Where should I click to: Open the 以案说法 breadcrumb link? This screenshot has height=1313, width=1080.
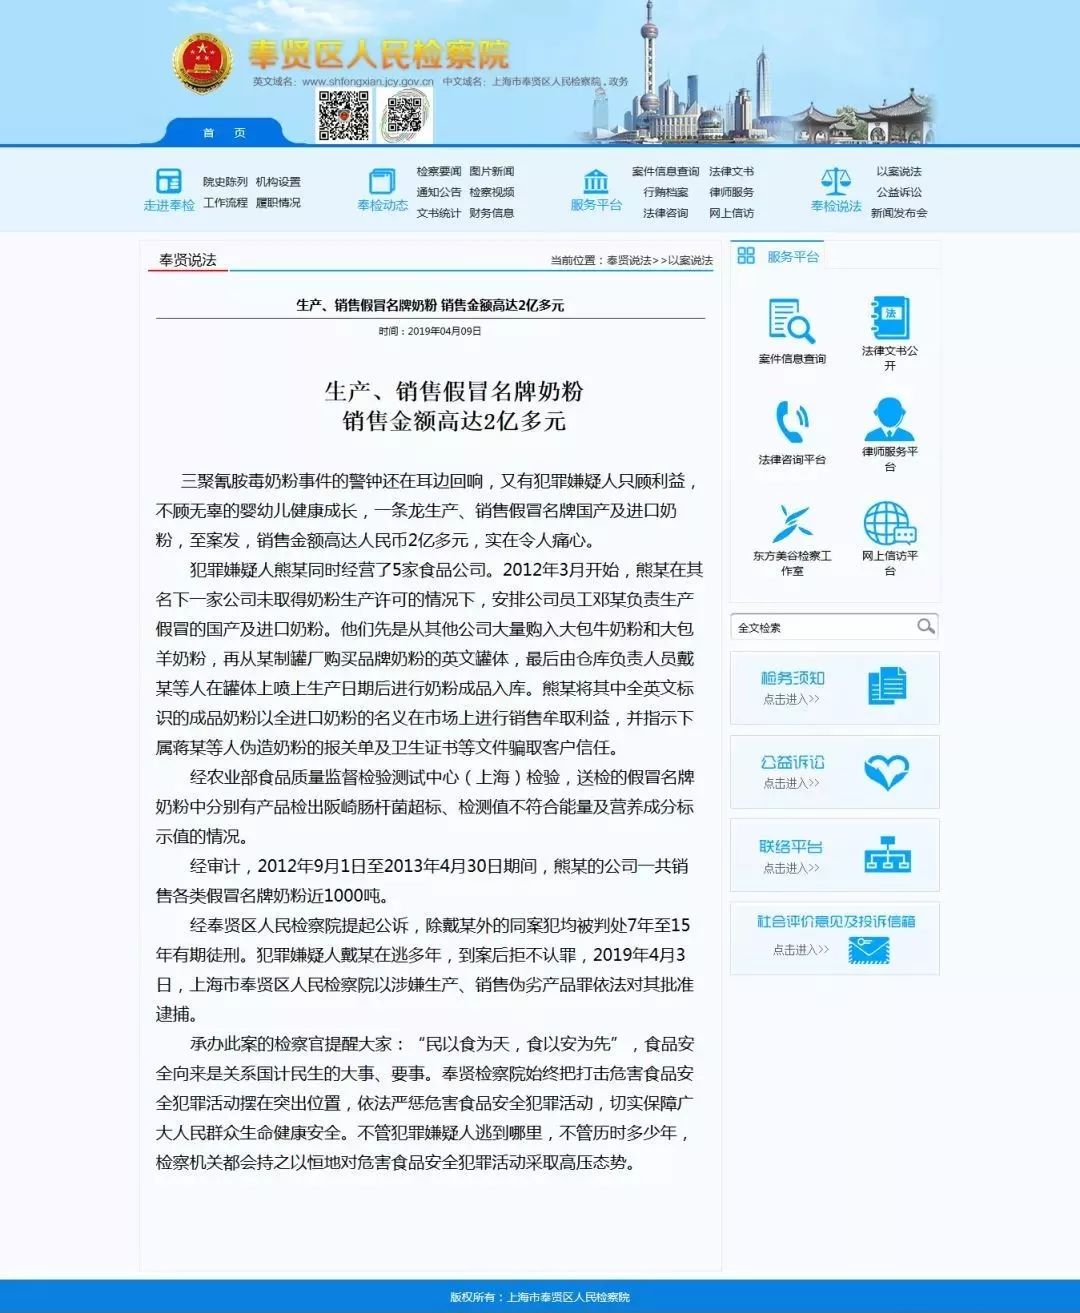pos(686,260)
